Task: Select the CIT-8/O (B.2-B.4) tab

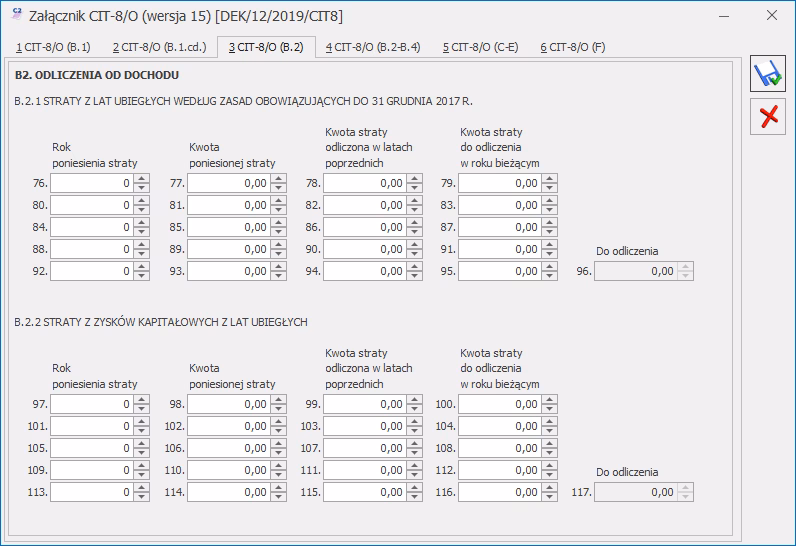Action: point(373,47)
